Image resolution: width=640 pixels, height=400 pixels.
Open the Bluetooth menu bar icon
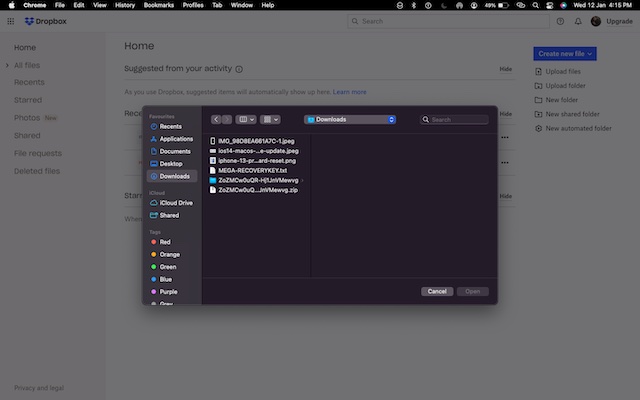[x=413, y=5]
